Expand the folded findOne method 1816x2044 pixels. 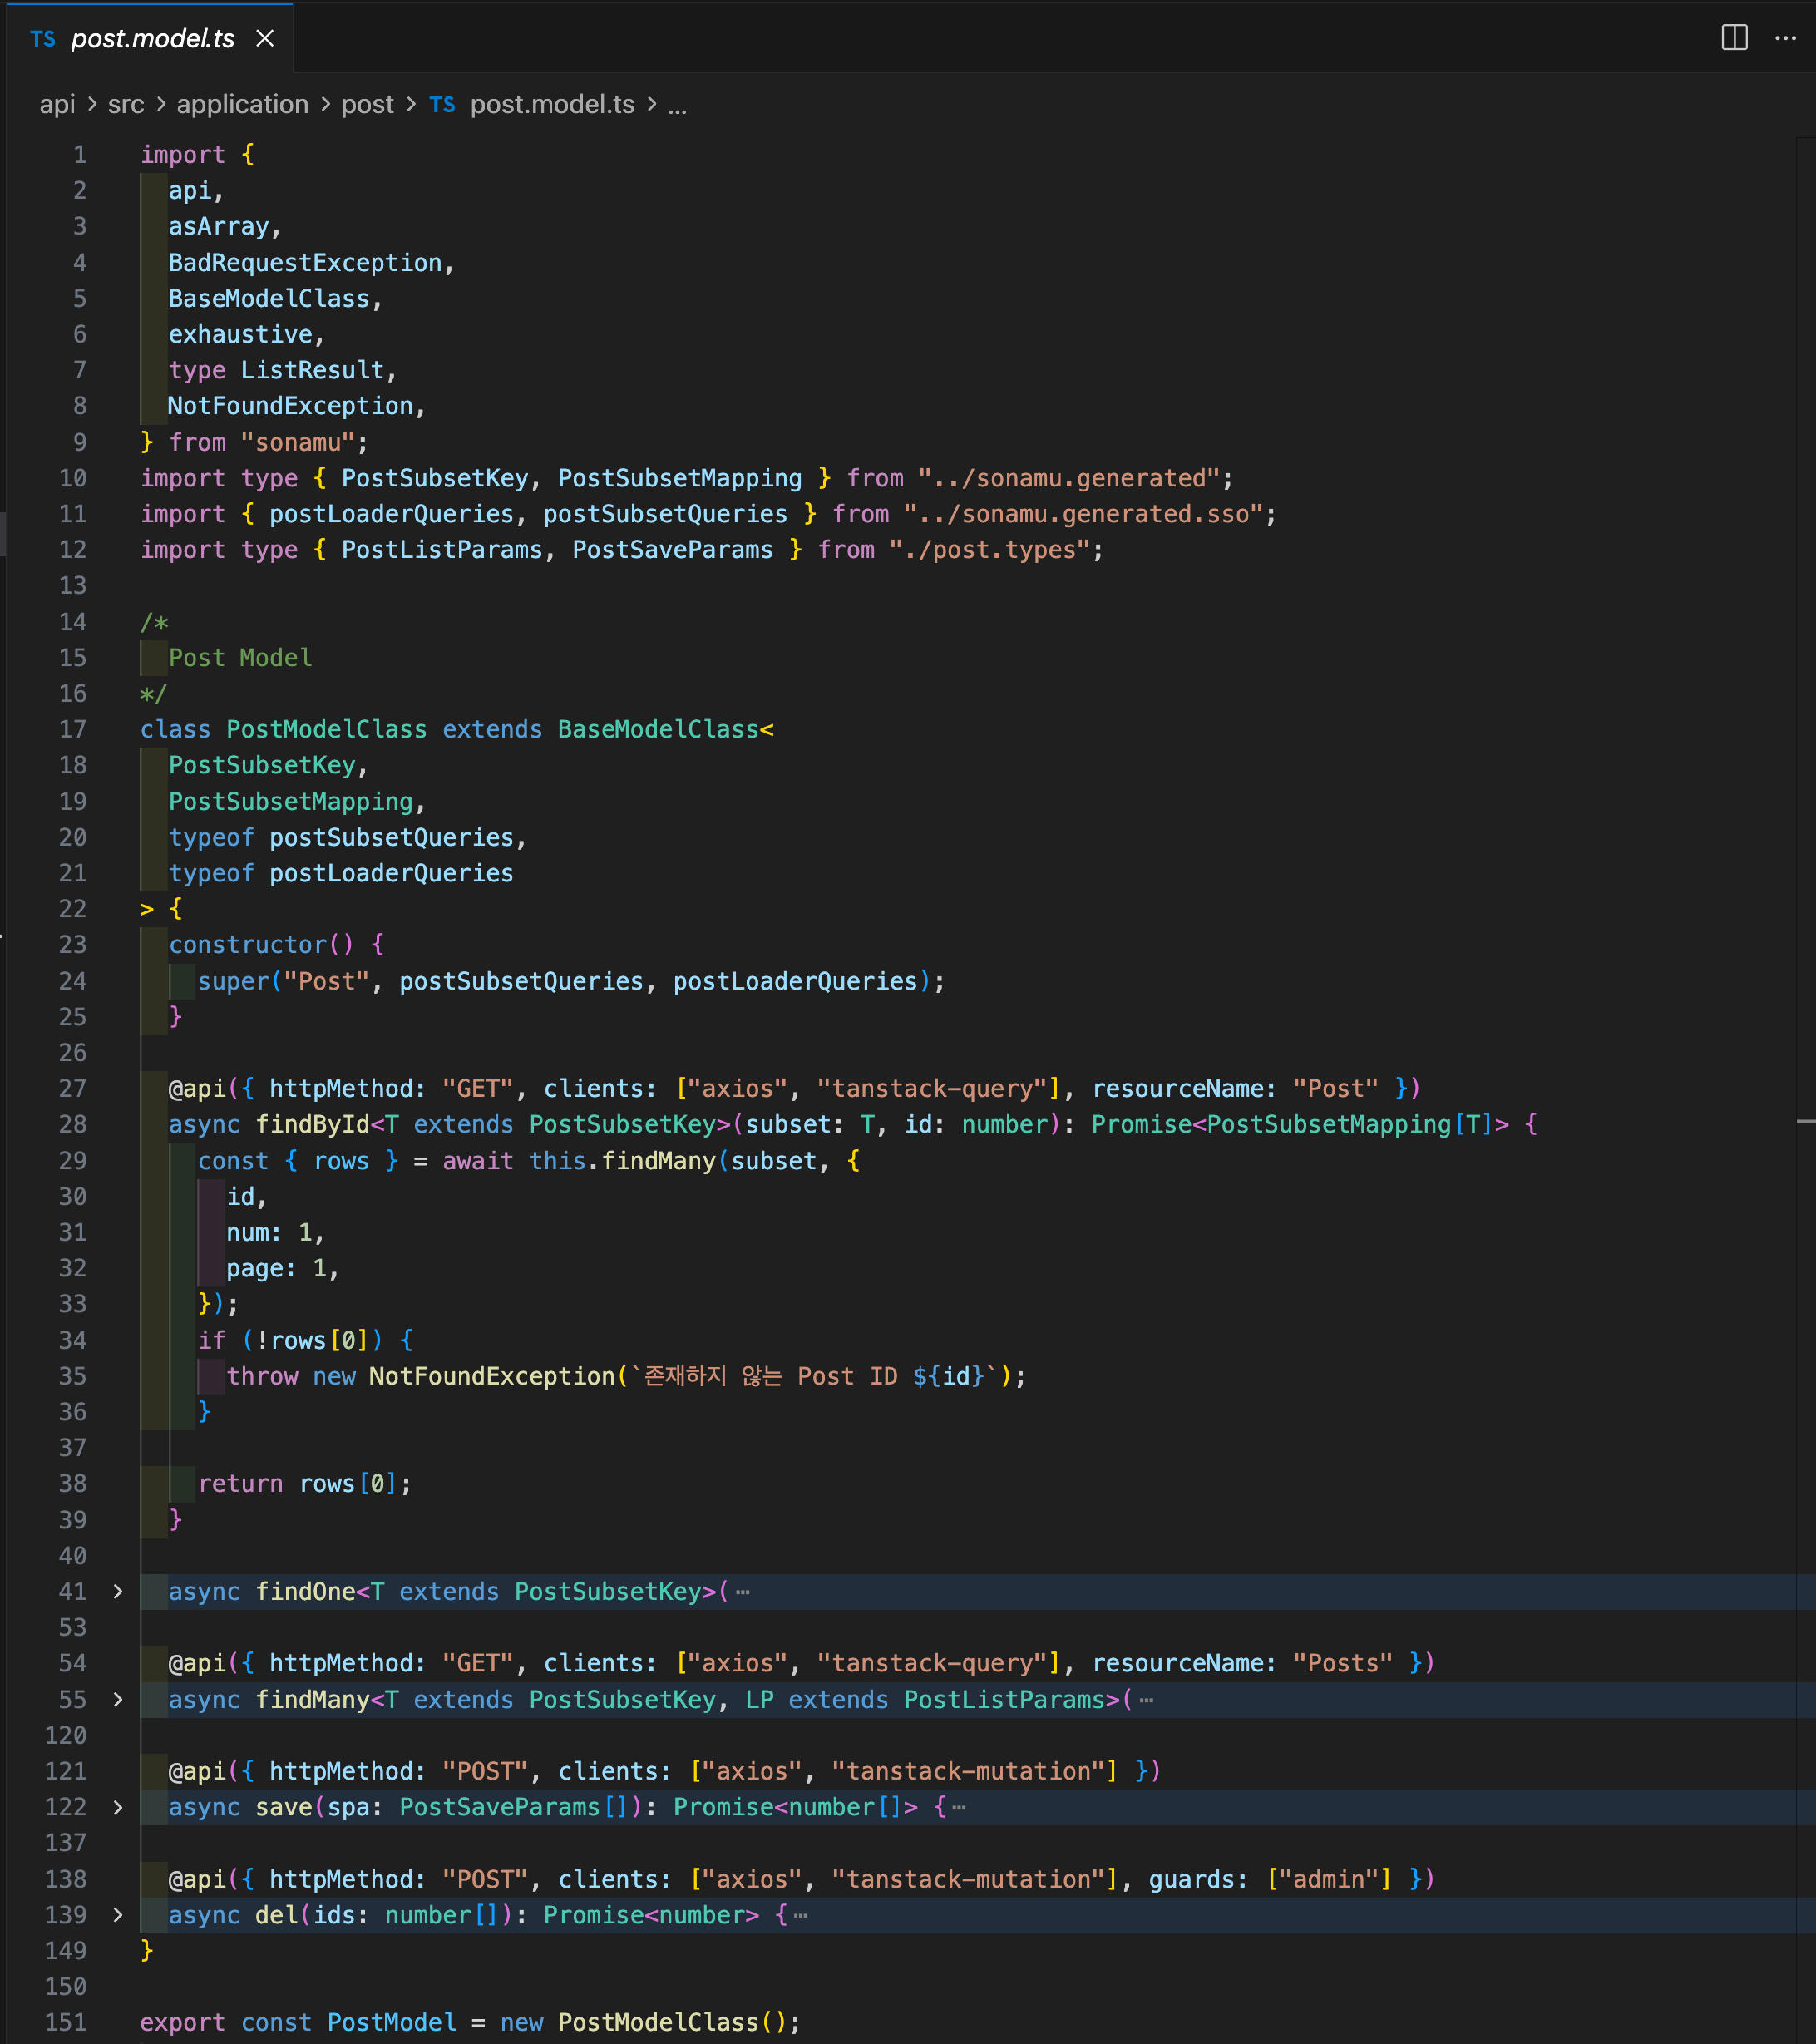118,1591
